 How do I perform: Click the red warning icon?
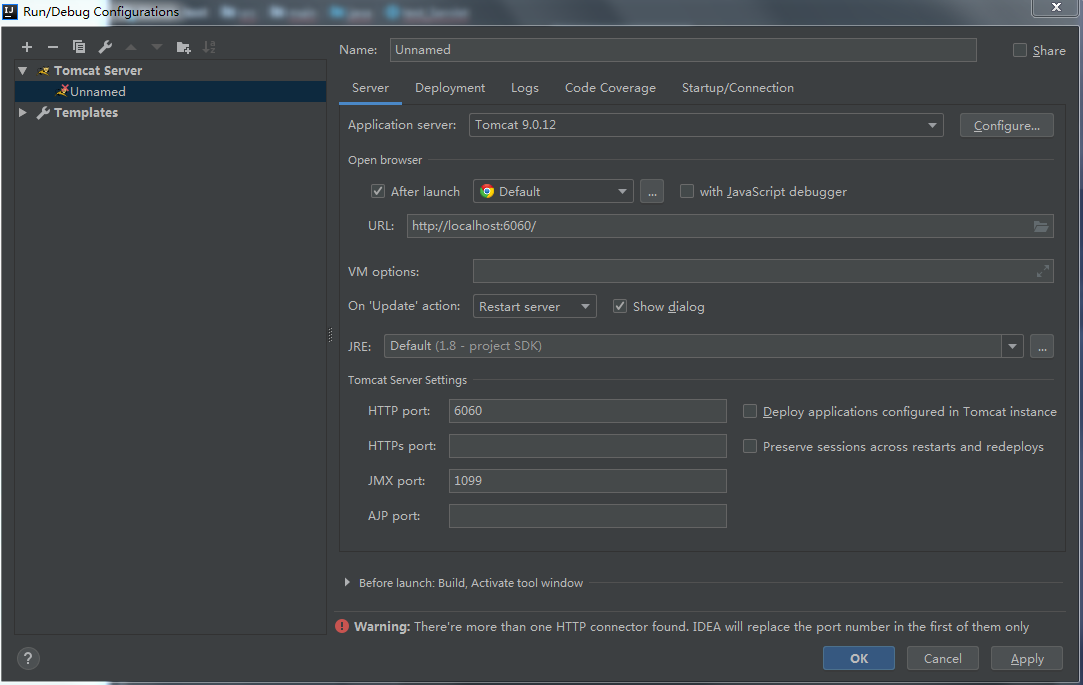342,626
